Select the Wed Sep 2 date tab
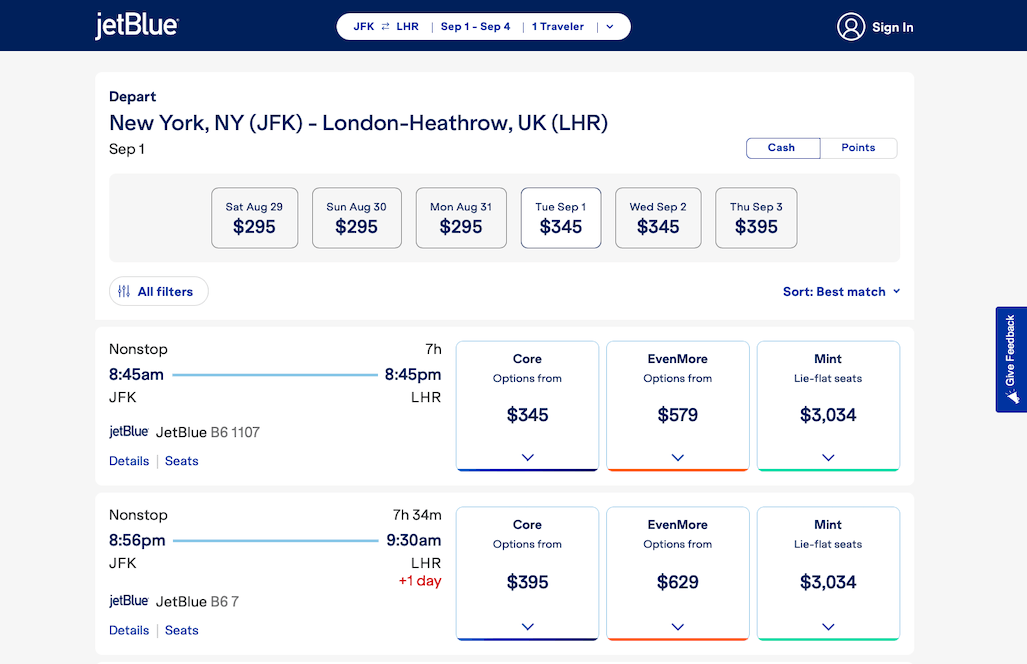Viewport: 1027px width, 664px height. [x=658, y=218]
